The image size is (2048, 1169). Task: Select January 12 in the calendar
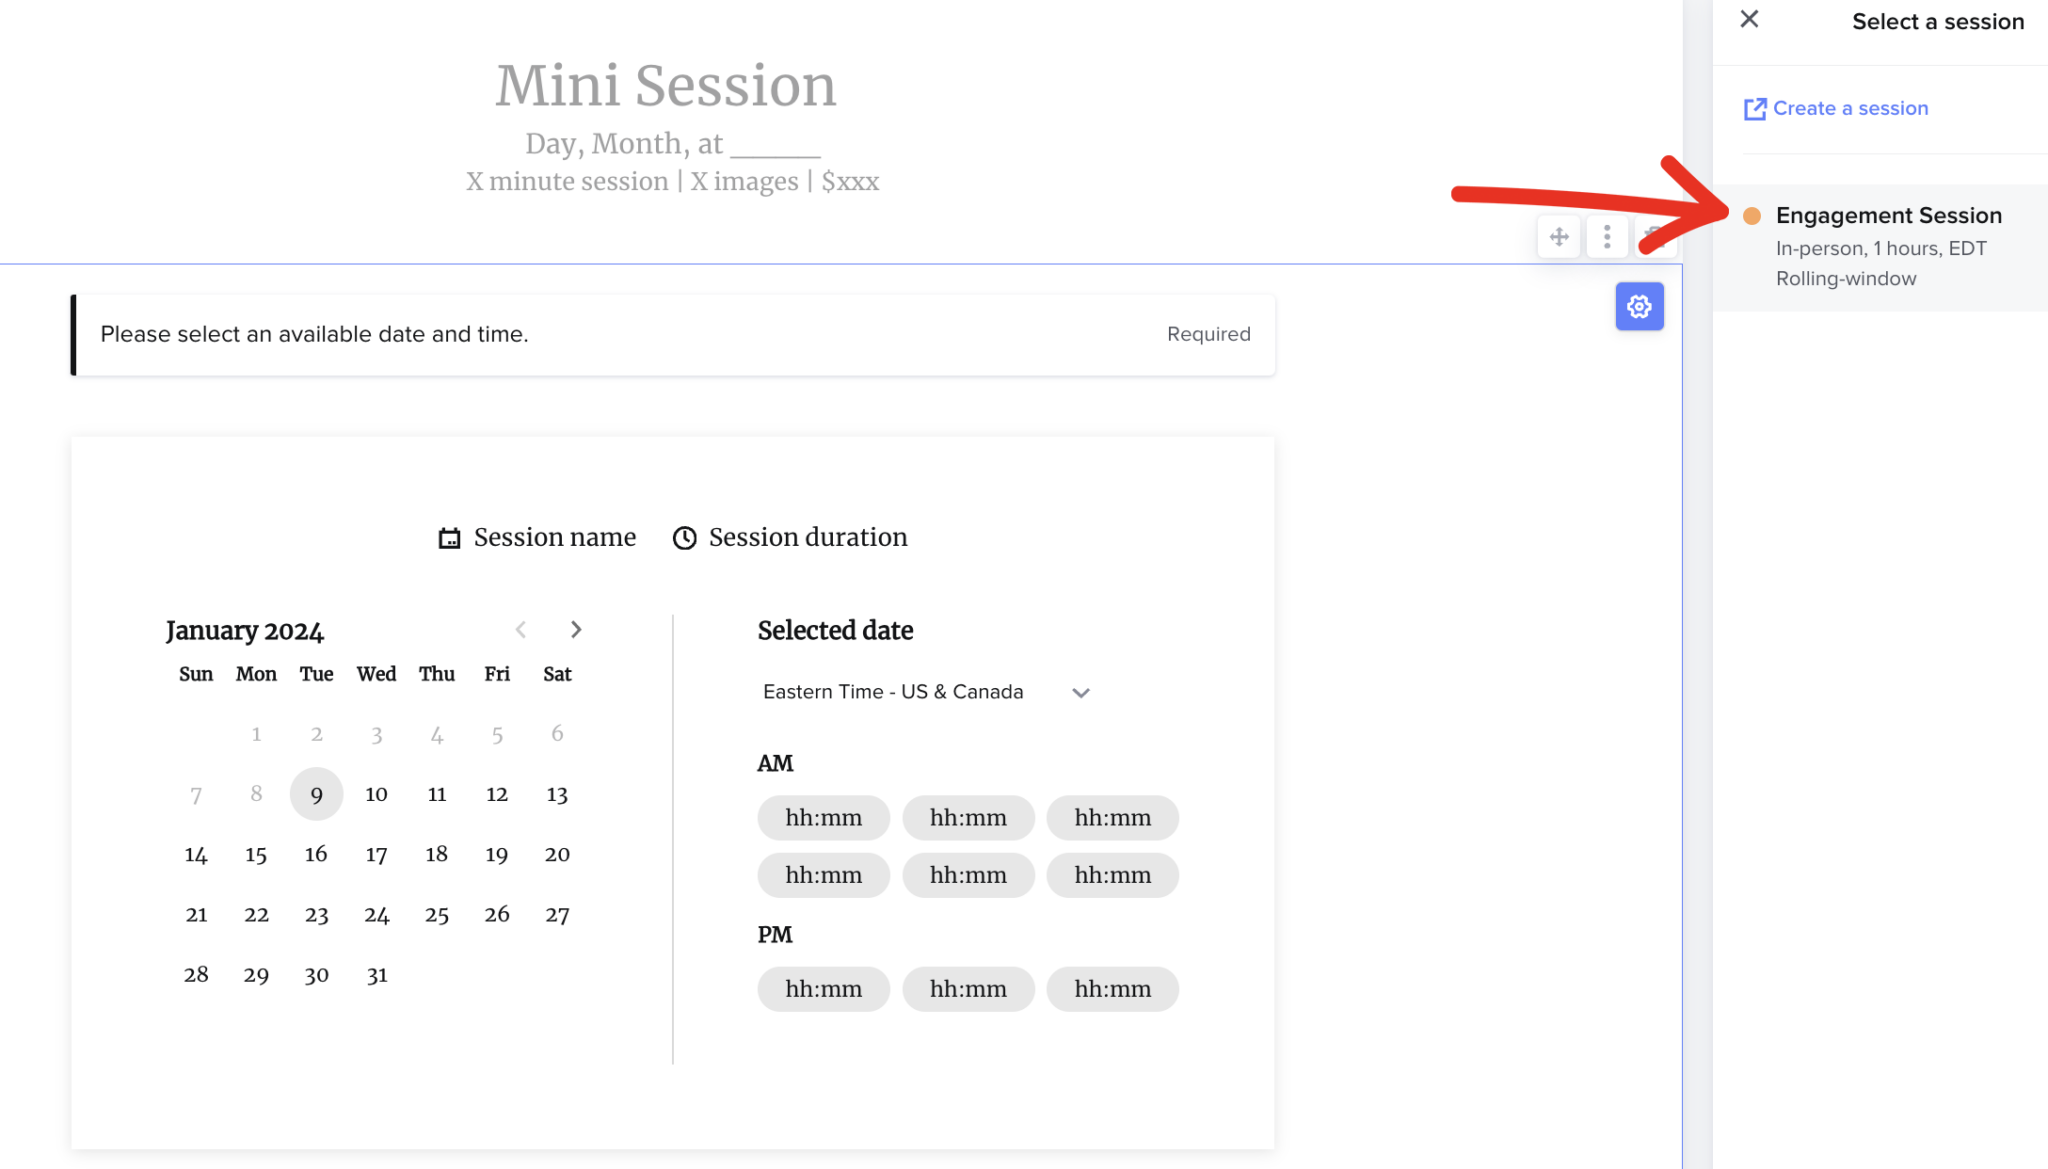tap(497, 794)
